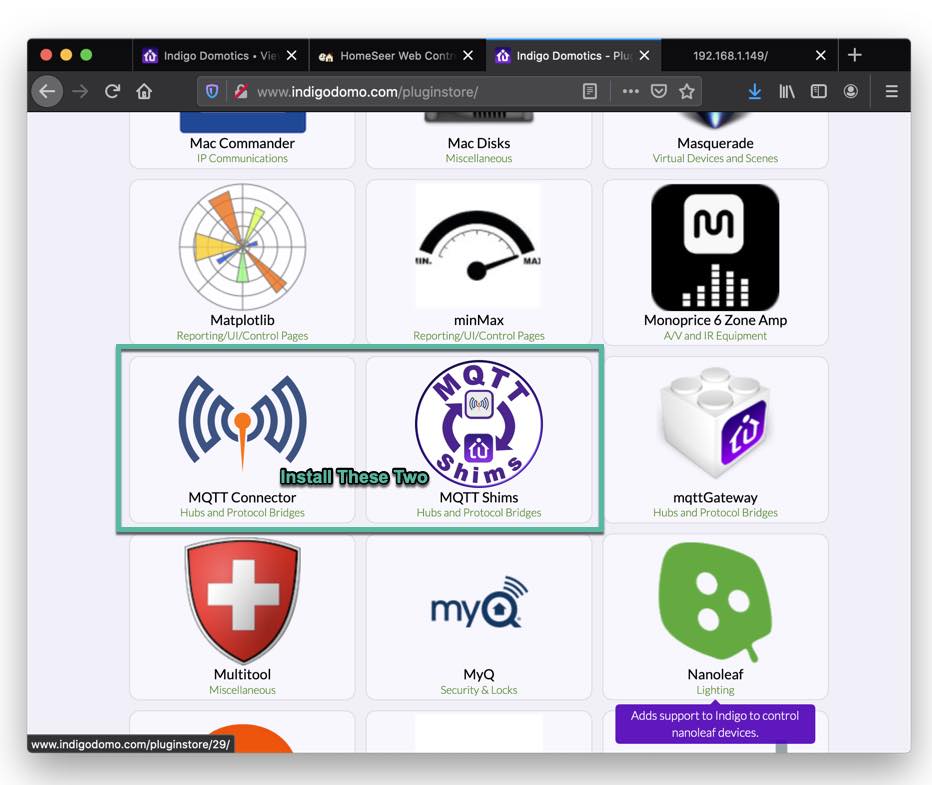Click A/V and IR Equipment category

[715, 336]
